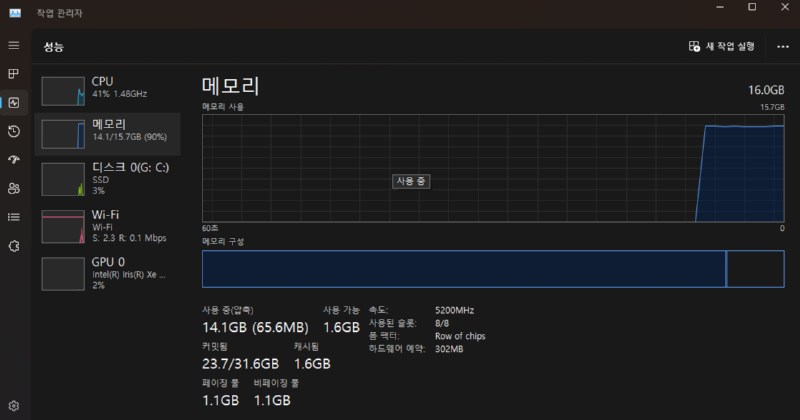Open the Services page puzzle icon
800x420 pixels.
click(14, 245)
